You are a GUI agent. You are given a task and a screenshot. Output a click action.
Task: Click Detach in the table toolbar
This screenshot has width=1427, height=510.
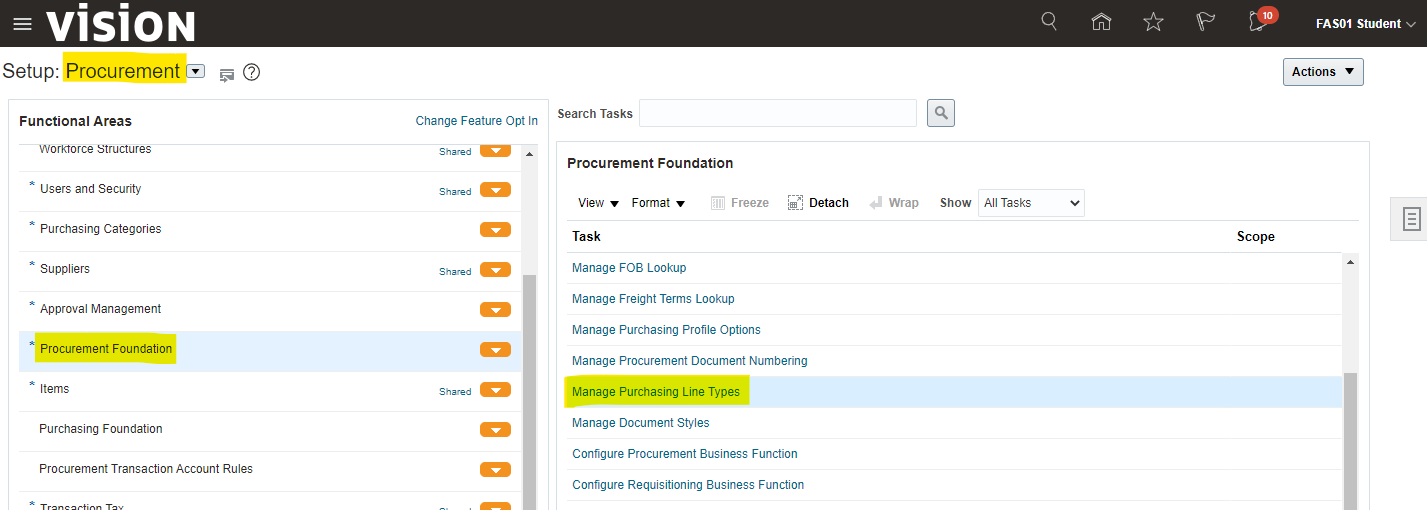(818, 203)
